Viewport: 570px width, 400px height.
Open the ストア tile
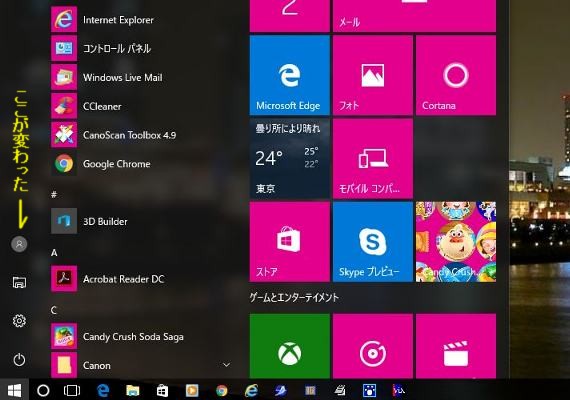[x=290, y=242]
